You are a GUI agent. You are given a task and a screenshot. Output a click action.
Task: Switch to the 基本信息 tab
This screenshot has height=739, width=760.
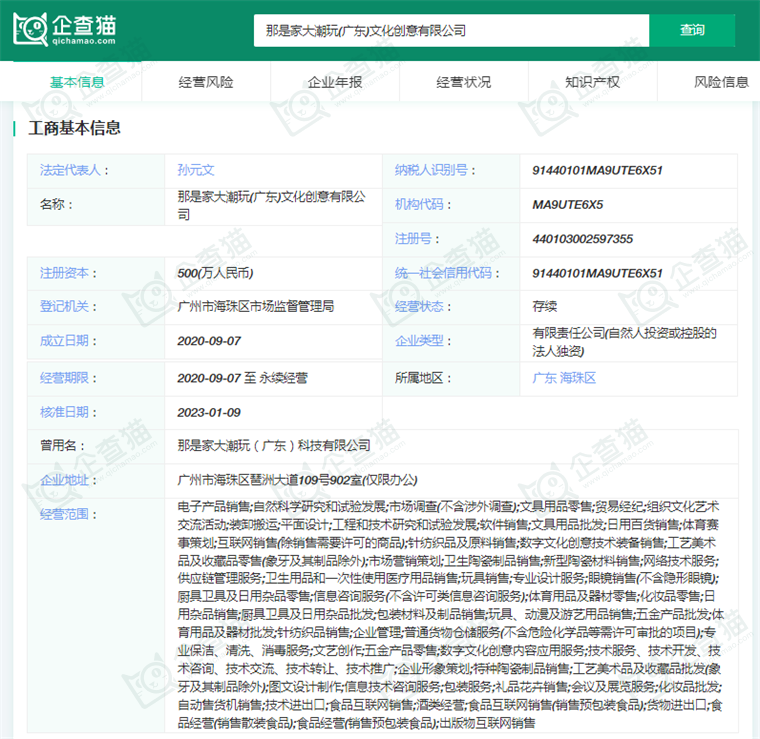[x=77, y=82]
